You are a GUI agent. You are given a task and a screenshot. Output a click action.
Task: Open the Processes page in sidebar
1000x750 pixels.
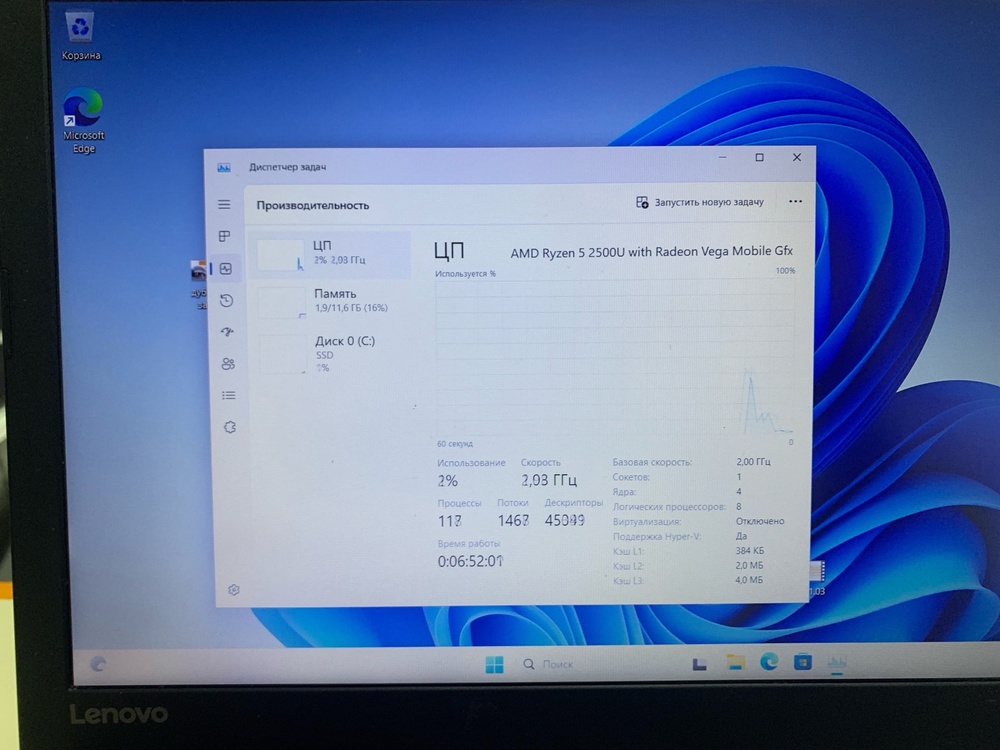224,237
